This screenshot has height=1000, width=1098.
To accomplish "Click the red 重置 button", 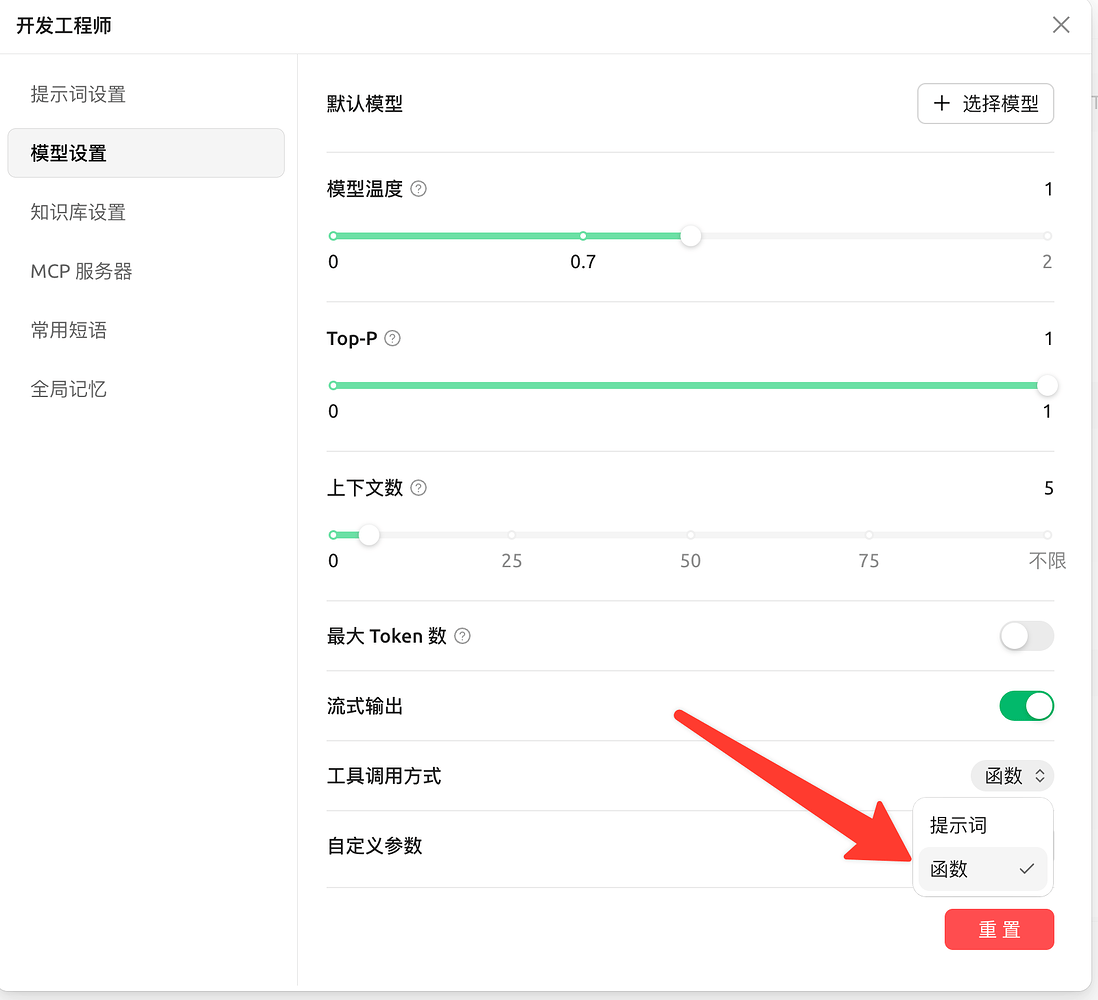I will pos(999,929).
